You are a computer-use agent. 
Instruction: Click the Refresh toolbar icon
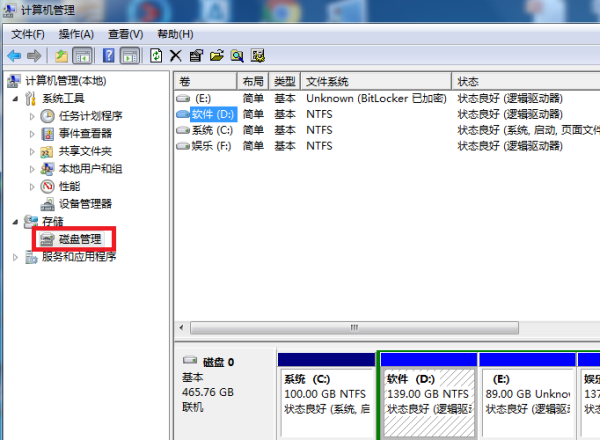coord(156,56)
